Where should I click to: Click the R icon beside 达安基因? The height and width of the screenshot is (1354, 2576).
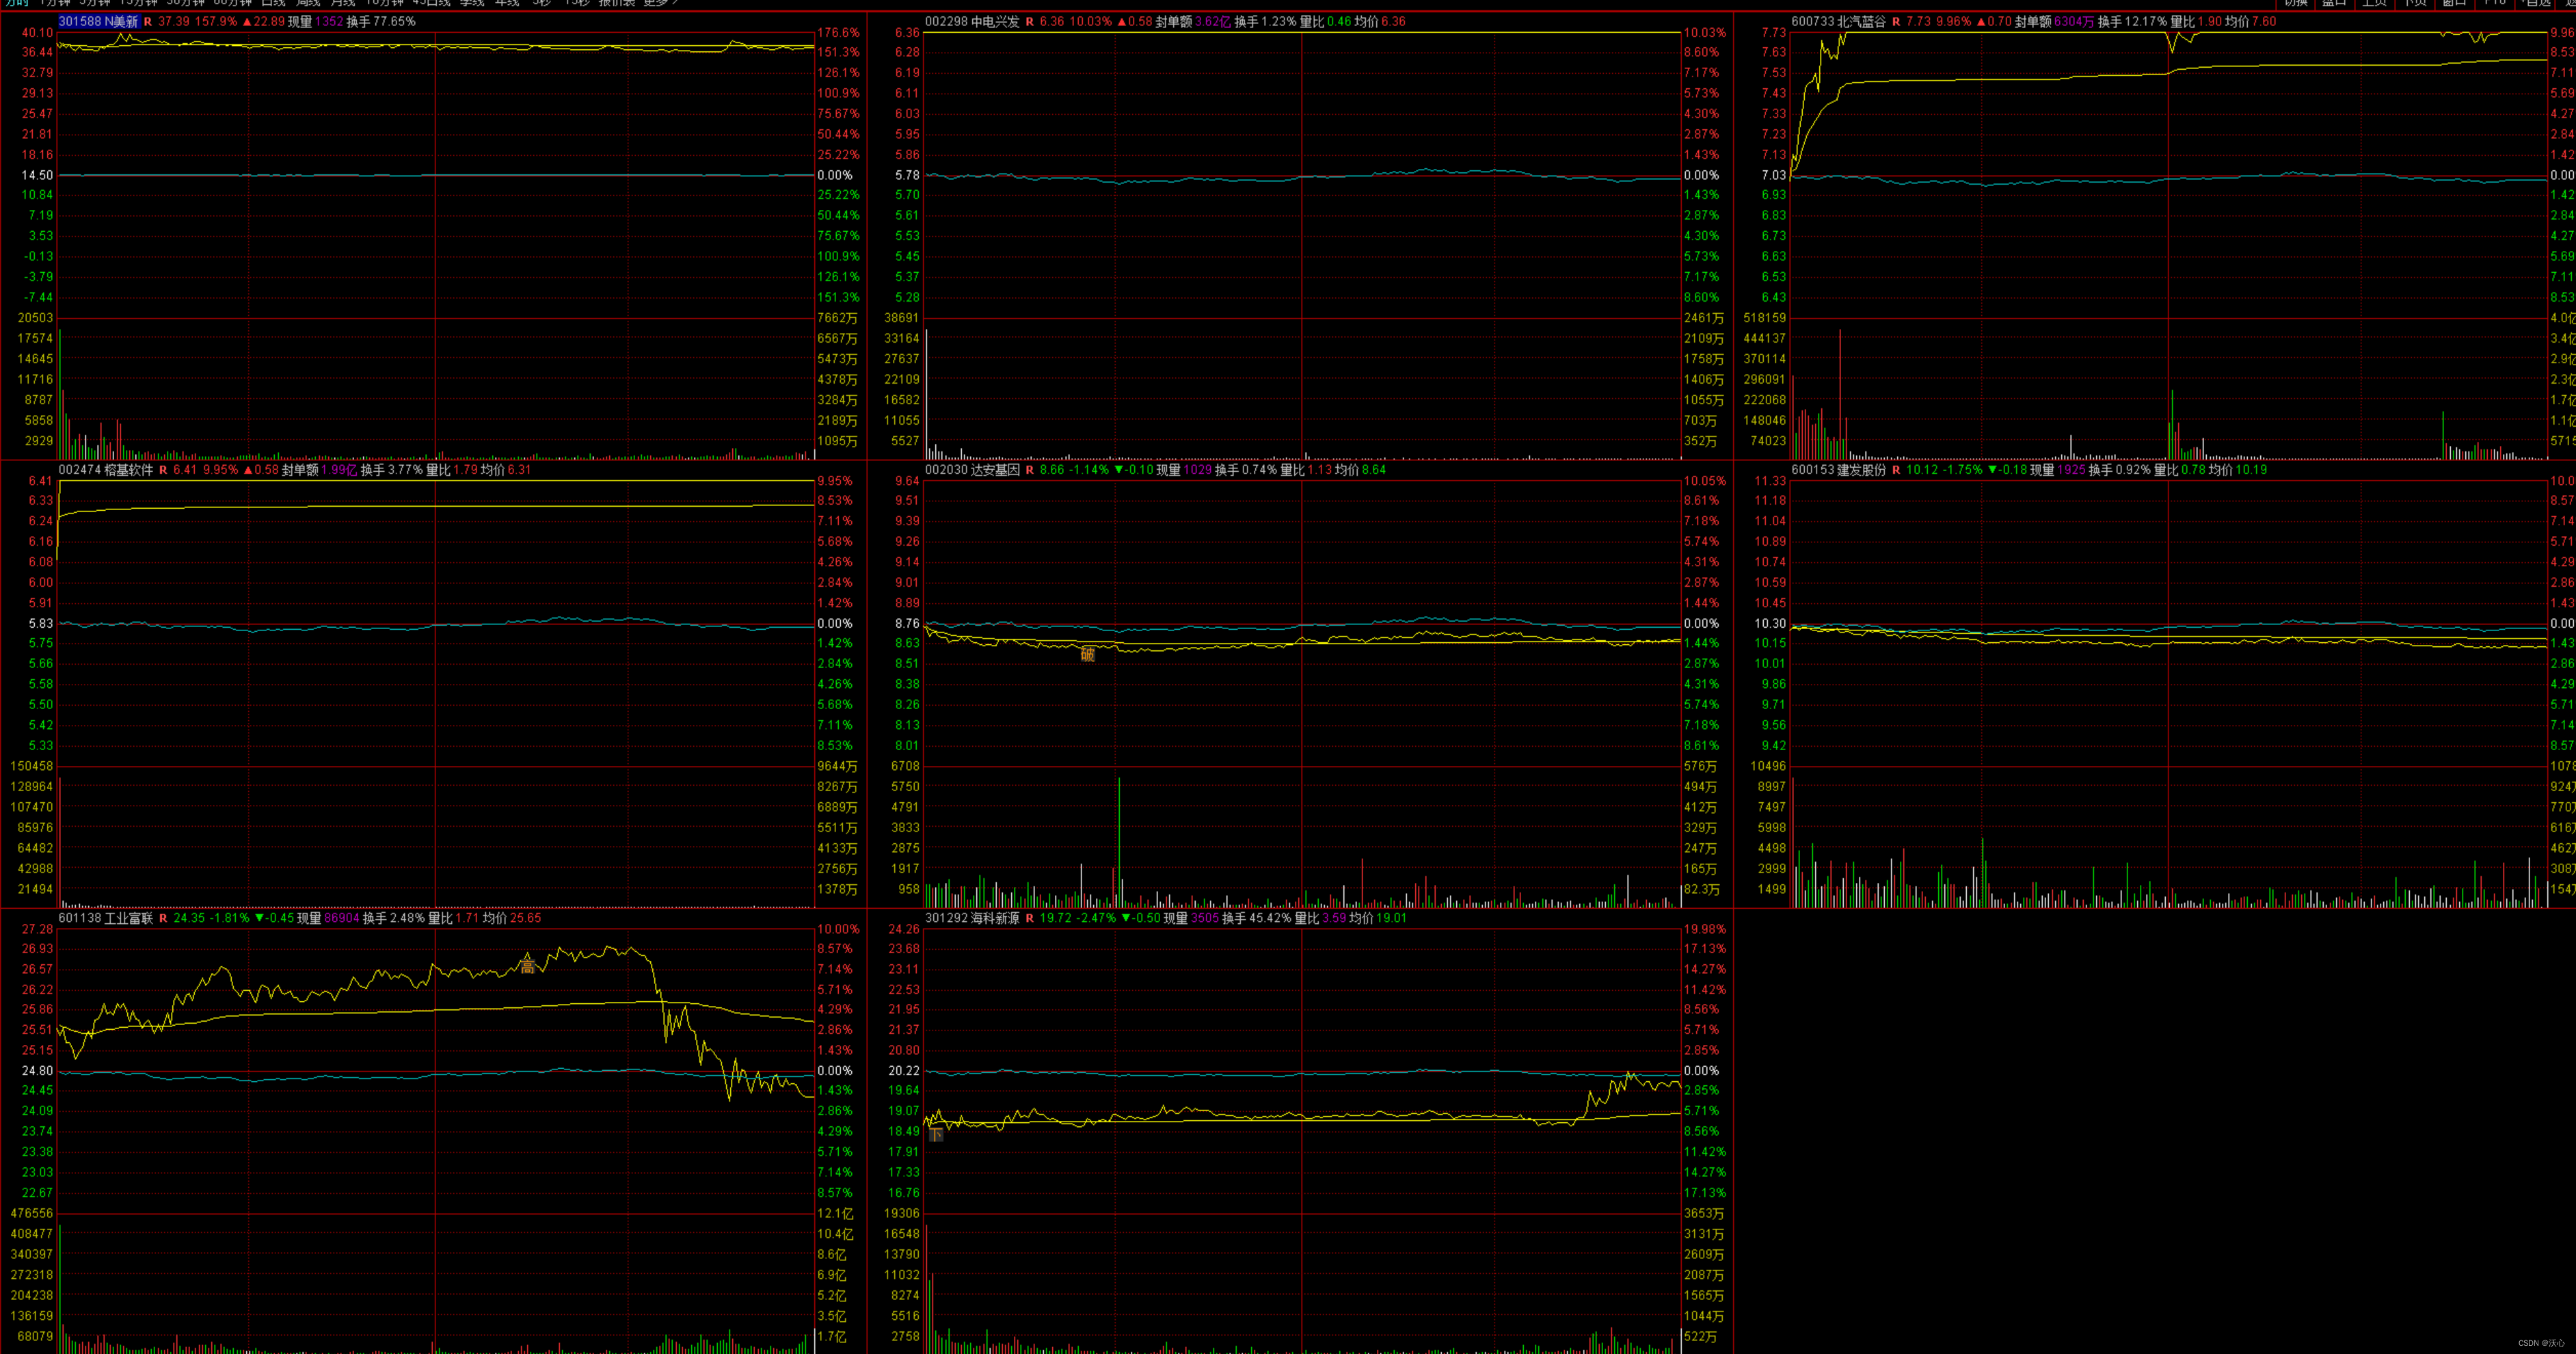point(1030,470)
